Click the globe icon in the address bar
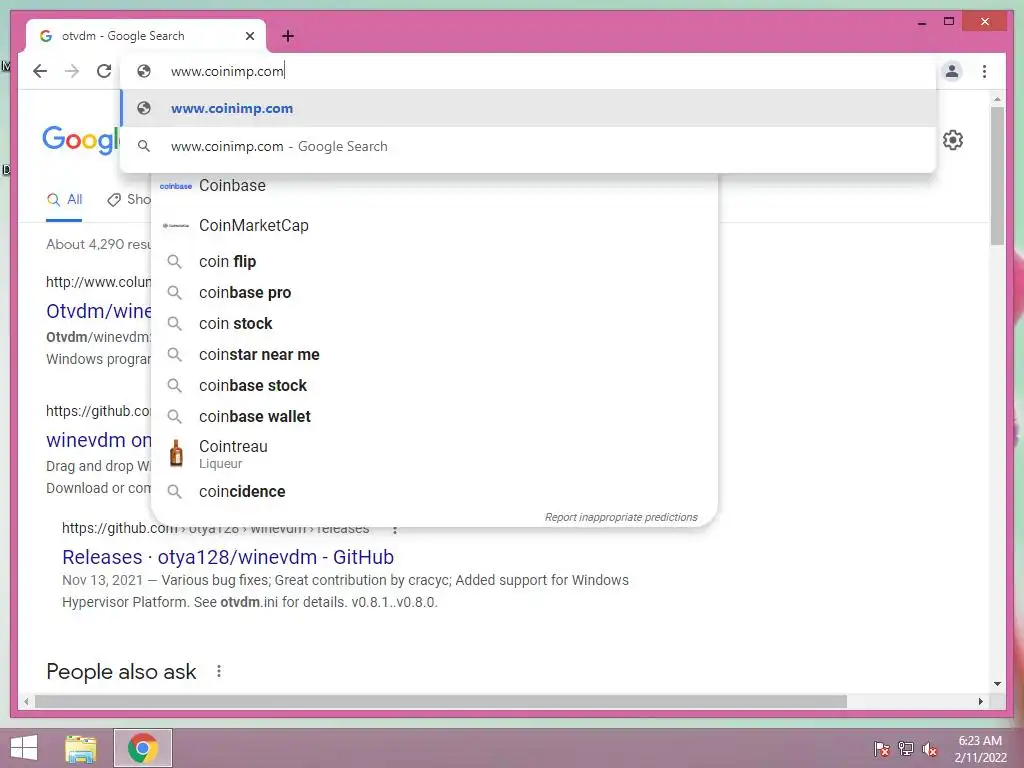The image size is (1024, 768). pos(144,71)
